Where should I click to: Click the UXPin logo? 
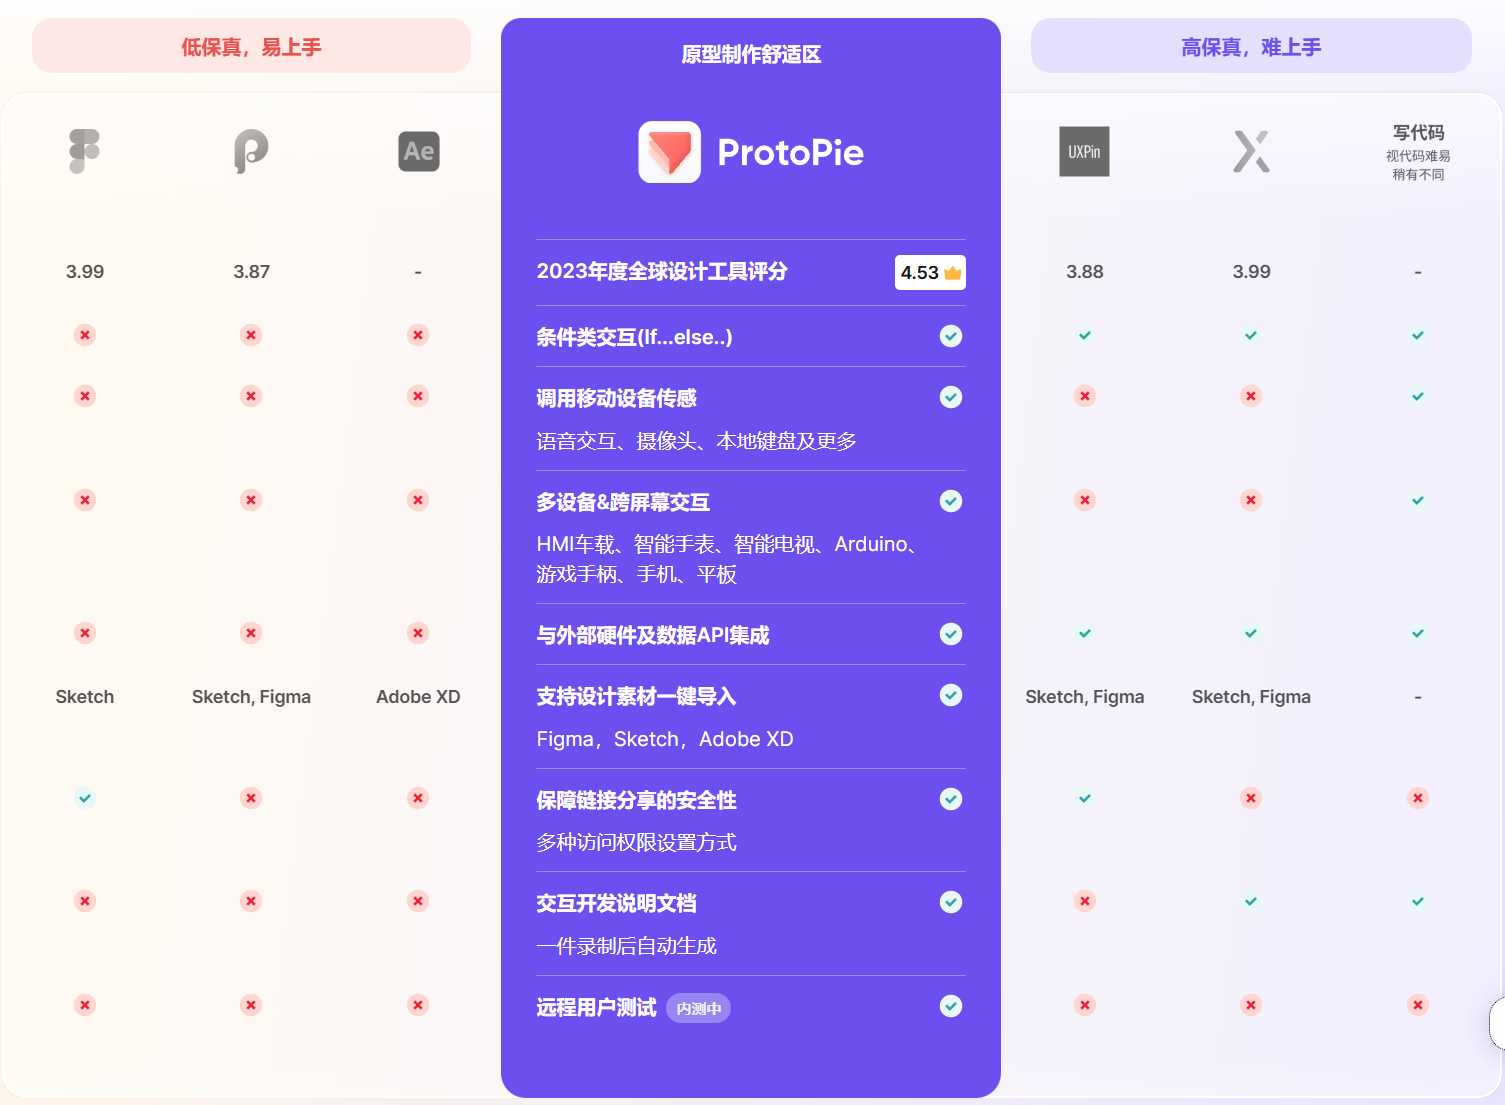point(1084,152)
